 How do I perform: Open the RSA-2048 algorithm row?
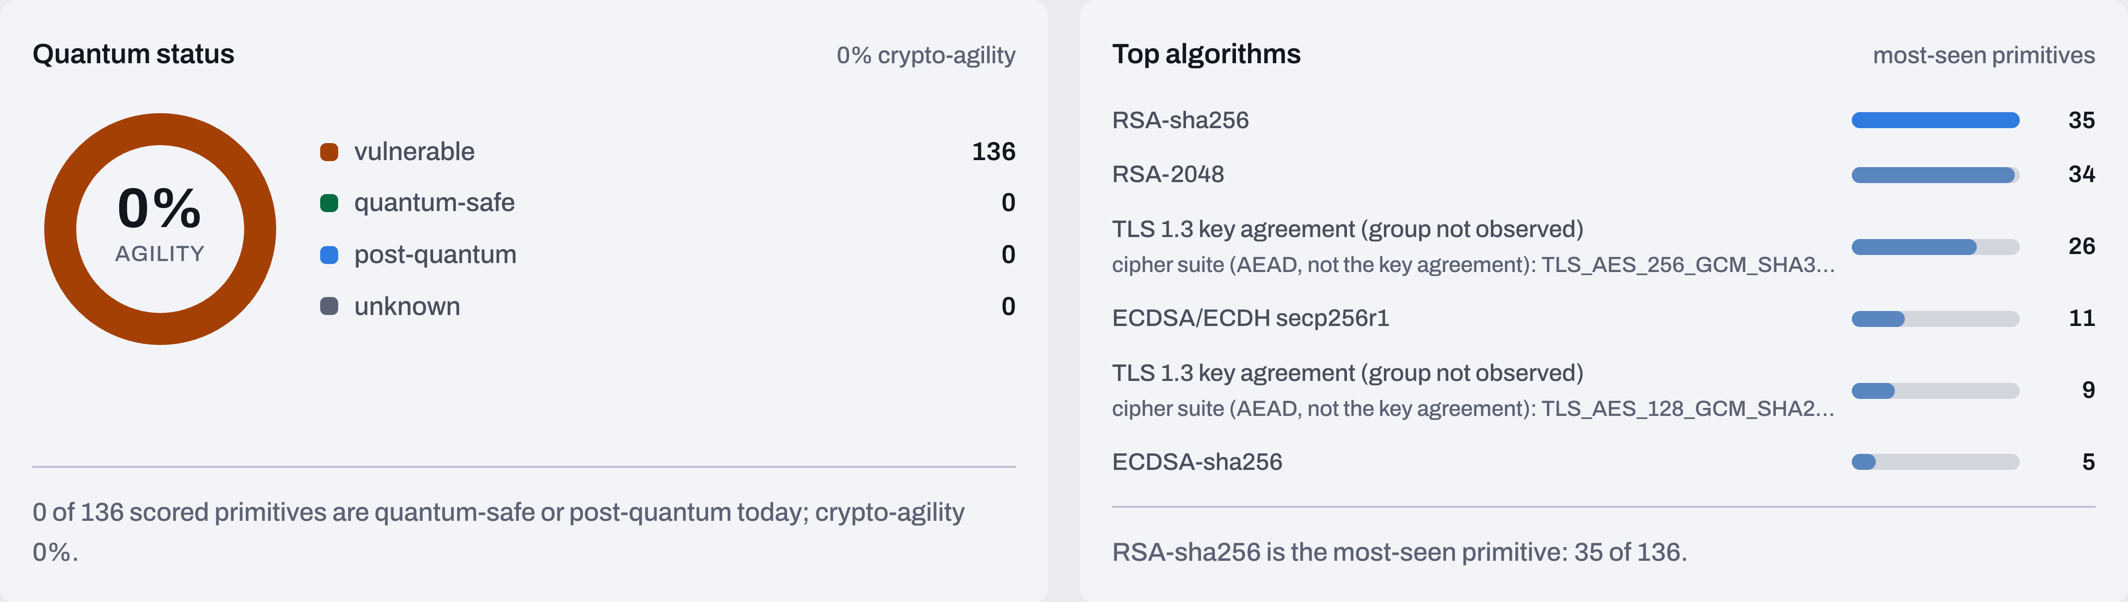coord(1603,175)
